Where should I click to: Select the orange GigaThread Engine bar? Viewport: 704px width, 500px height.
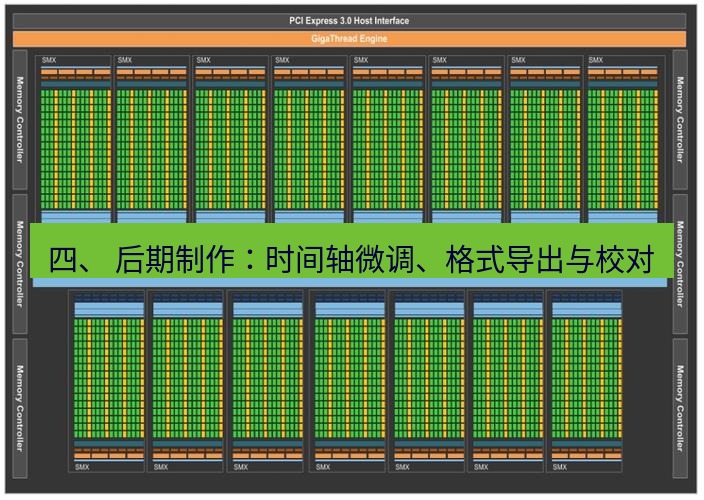point(349,39)
